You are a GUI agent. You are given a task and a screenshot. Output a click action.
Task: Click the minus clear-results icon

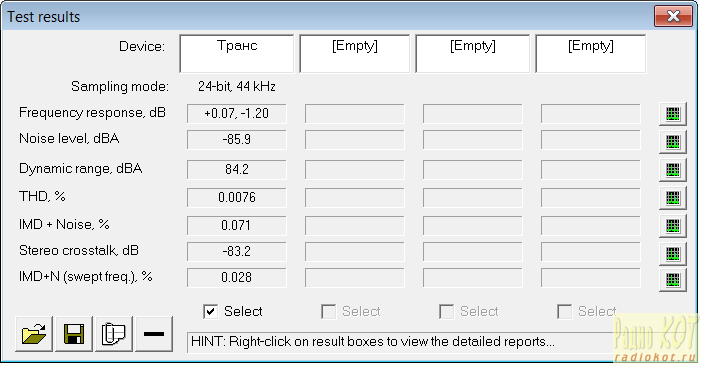tap(154, 334)
